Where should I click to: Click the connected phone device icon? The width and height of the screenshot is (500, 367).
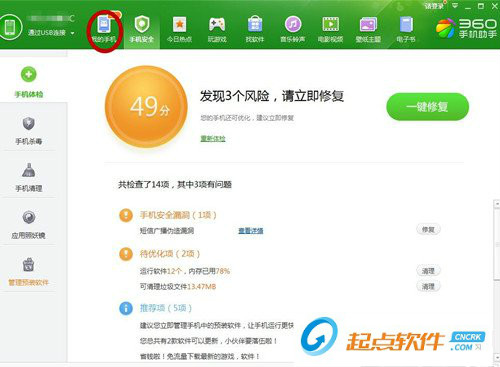(x=10, y=27)
